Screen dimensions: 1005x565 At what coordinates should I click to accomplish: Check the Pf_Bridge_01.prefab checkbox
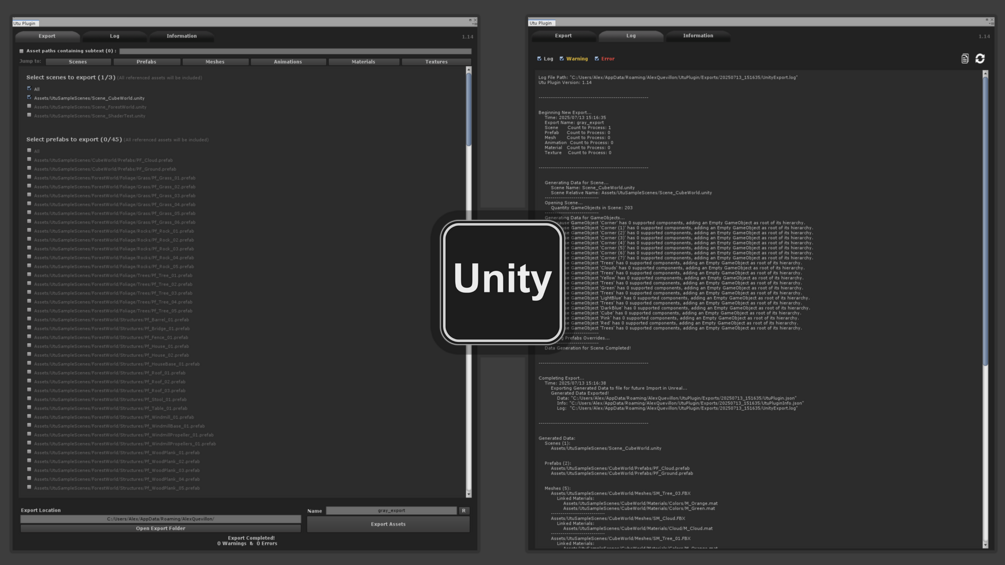click(29, 328)
